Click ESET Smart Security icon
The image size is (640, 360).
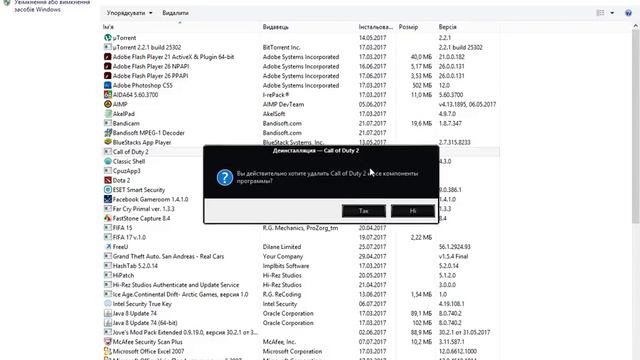tap(108, 190)
